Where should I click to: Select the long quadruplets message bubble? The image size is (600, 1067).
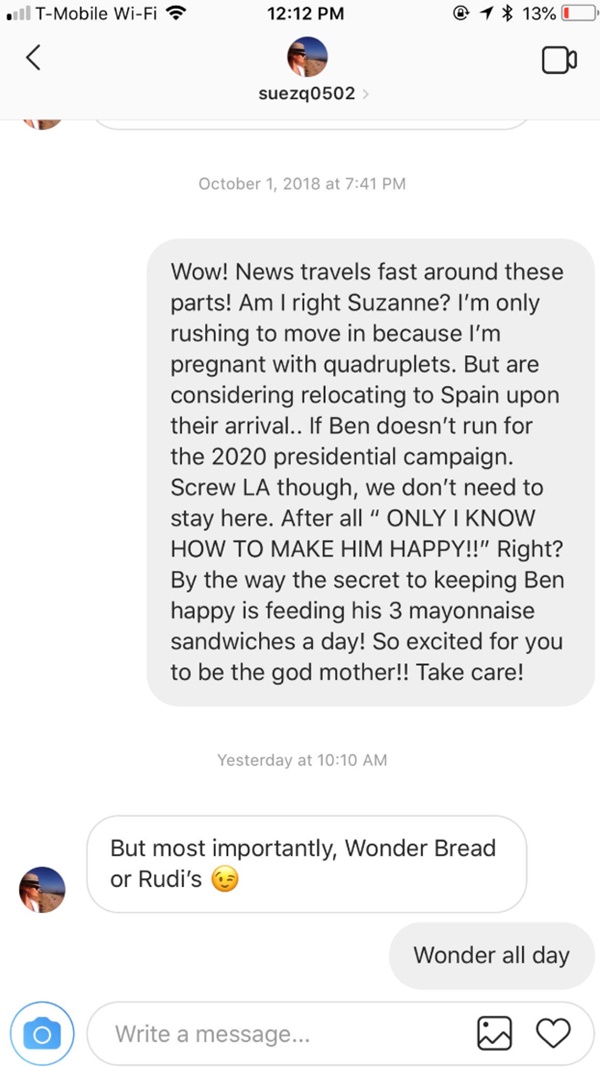coord(371,472)
